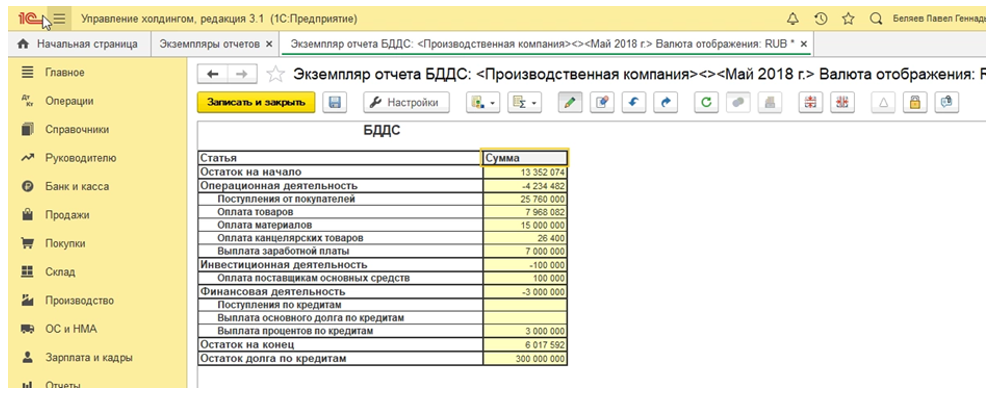996x399 pixels.
Task: Open Настройки settings button
Action: click(x=407, y=102)
